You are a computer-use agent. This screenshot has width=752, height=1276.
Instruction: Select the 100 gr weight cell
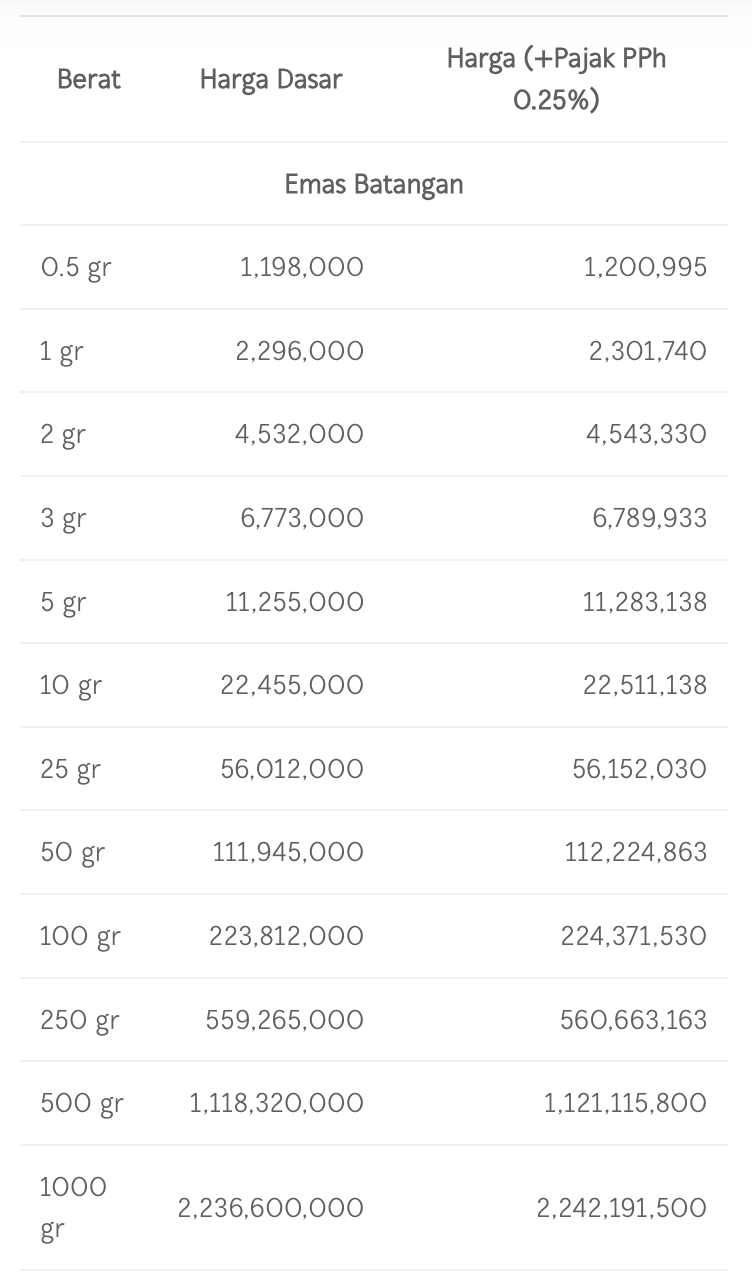[x=80, y=936]
